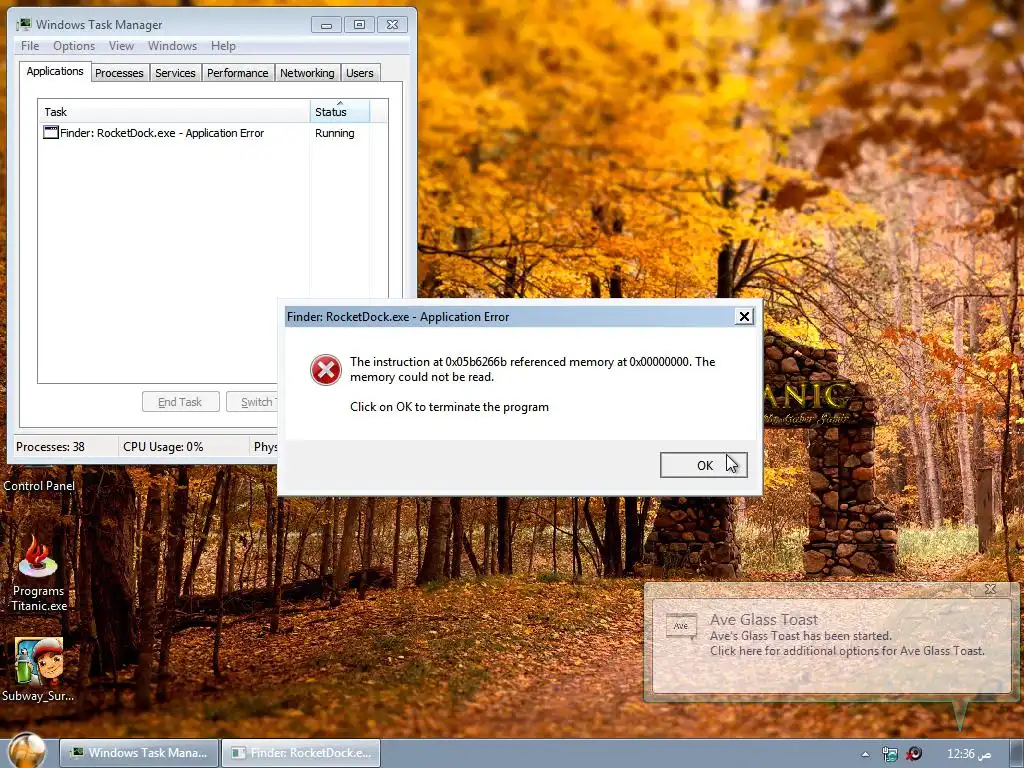Close the Application Error dialog
The height and width of the screenshot is (768, 1024).
coord(744,317)
